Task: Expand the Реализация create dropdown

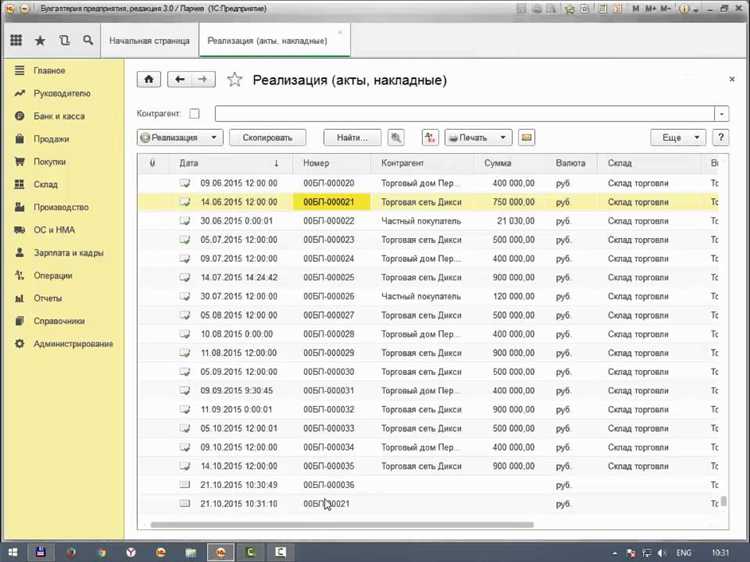Action: point(180,138)
